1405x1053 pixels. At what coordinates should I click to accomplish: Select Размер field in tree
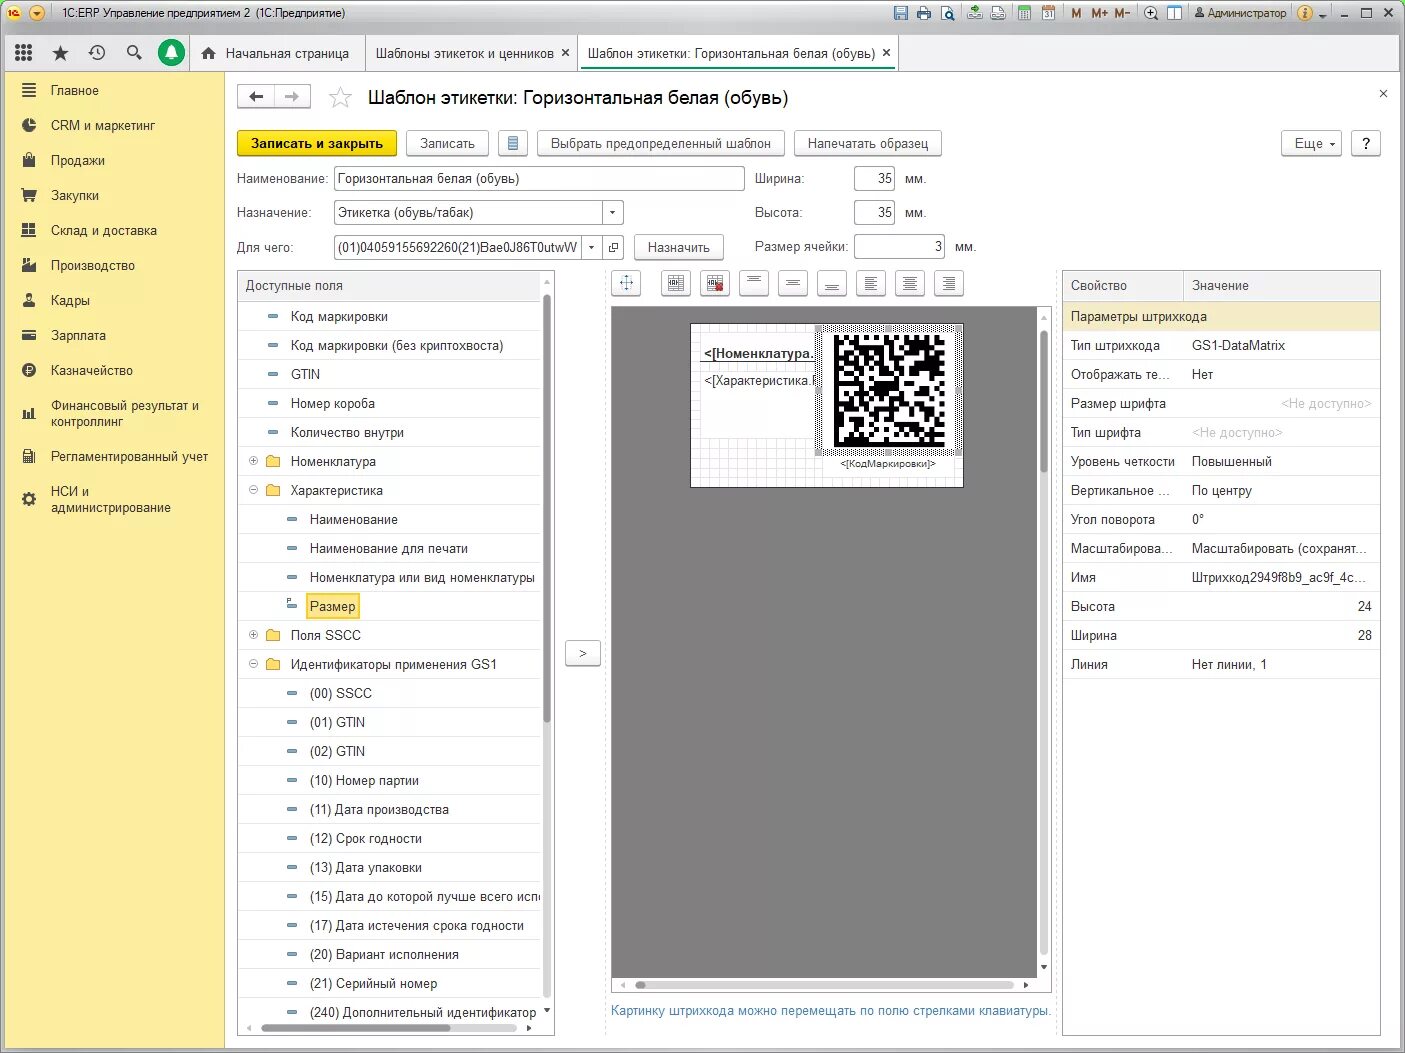click(x=332, y=606)
